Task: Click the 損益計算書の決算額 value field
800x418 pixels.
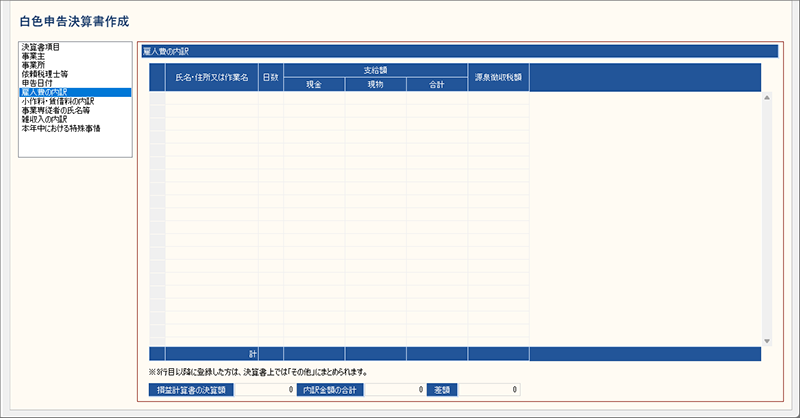Action: click(x=265, y=390)
